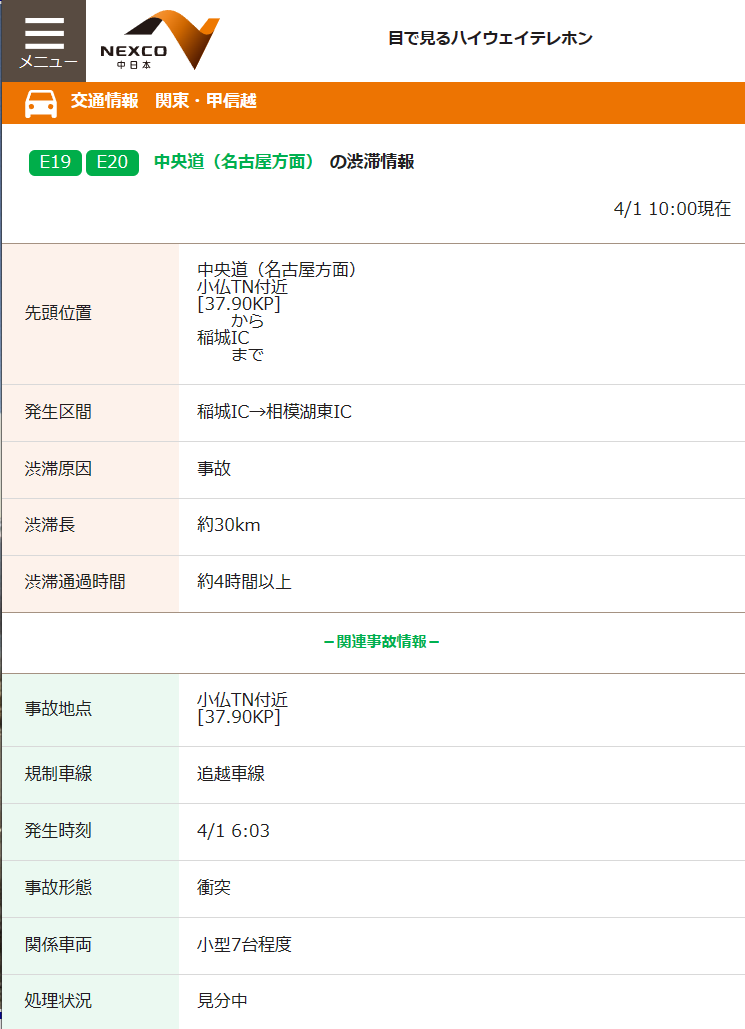The height and width of the screenshot is (1029, 745).
Task: Click 小仏TN付近 in 先頭位置 row
Action: [242, 287]
